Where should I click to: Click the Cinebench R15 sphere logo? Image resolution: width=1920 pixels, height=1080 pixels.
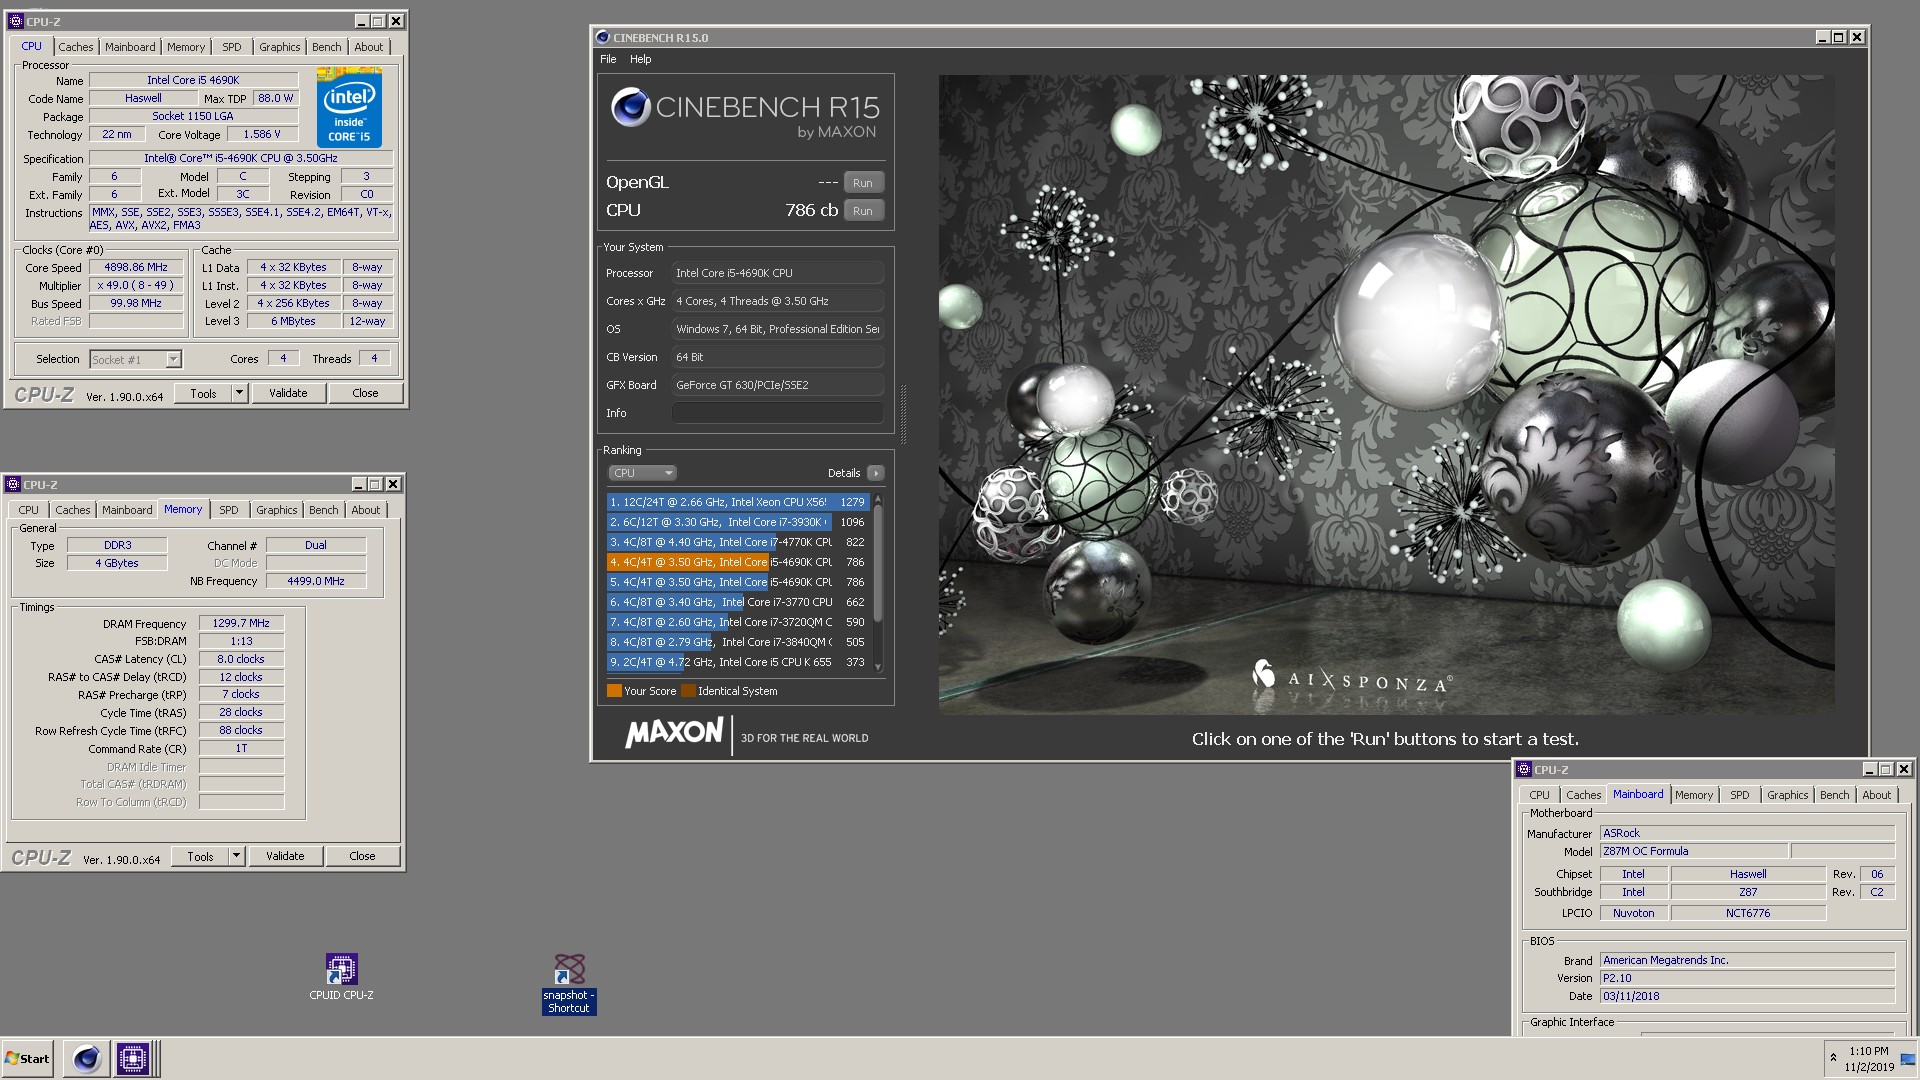click(631, 107)
